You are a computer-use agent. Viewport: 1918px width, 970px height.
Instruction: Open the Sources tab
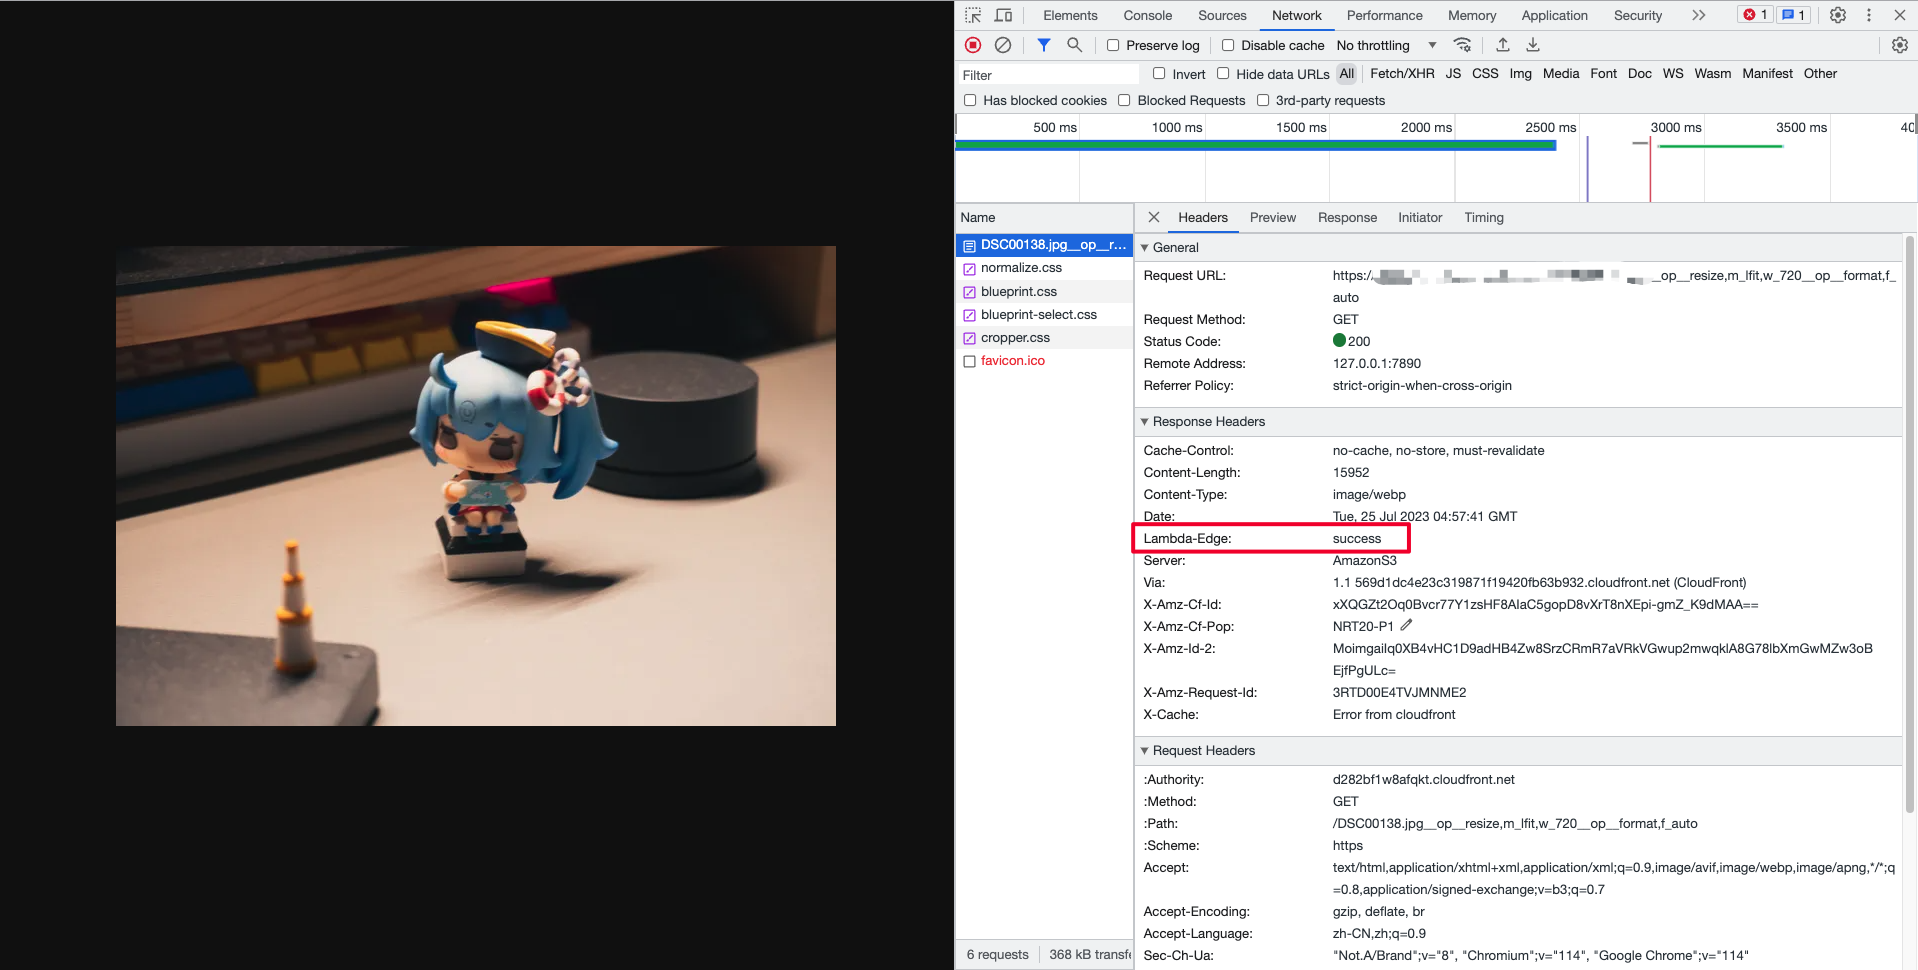click(x=1222, y=15)
